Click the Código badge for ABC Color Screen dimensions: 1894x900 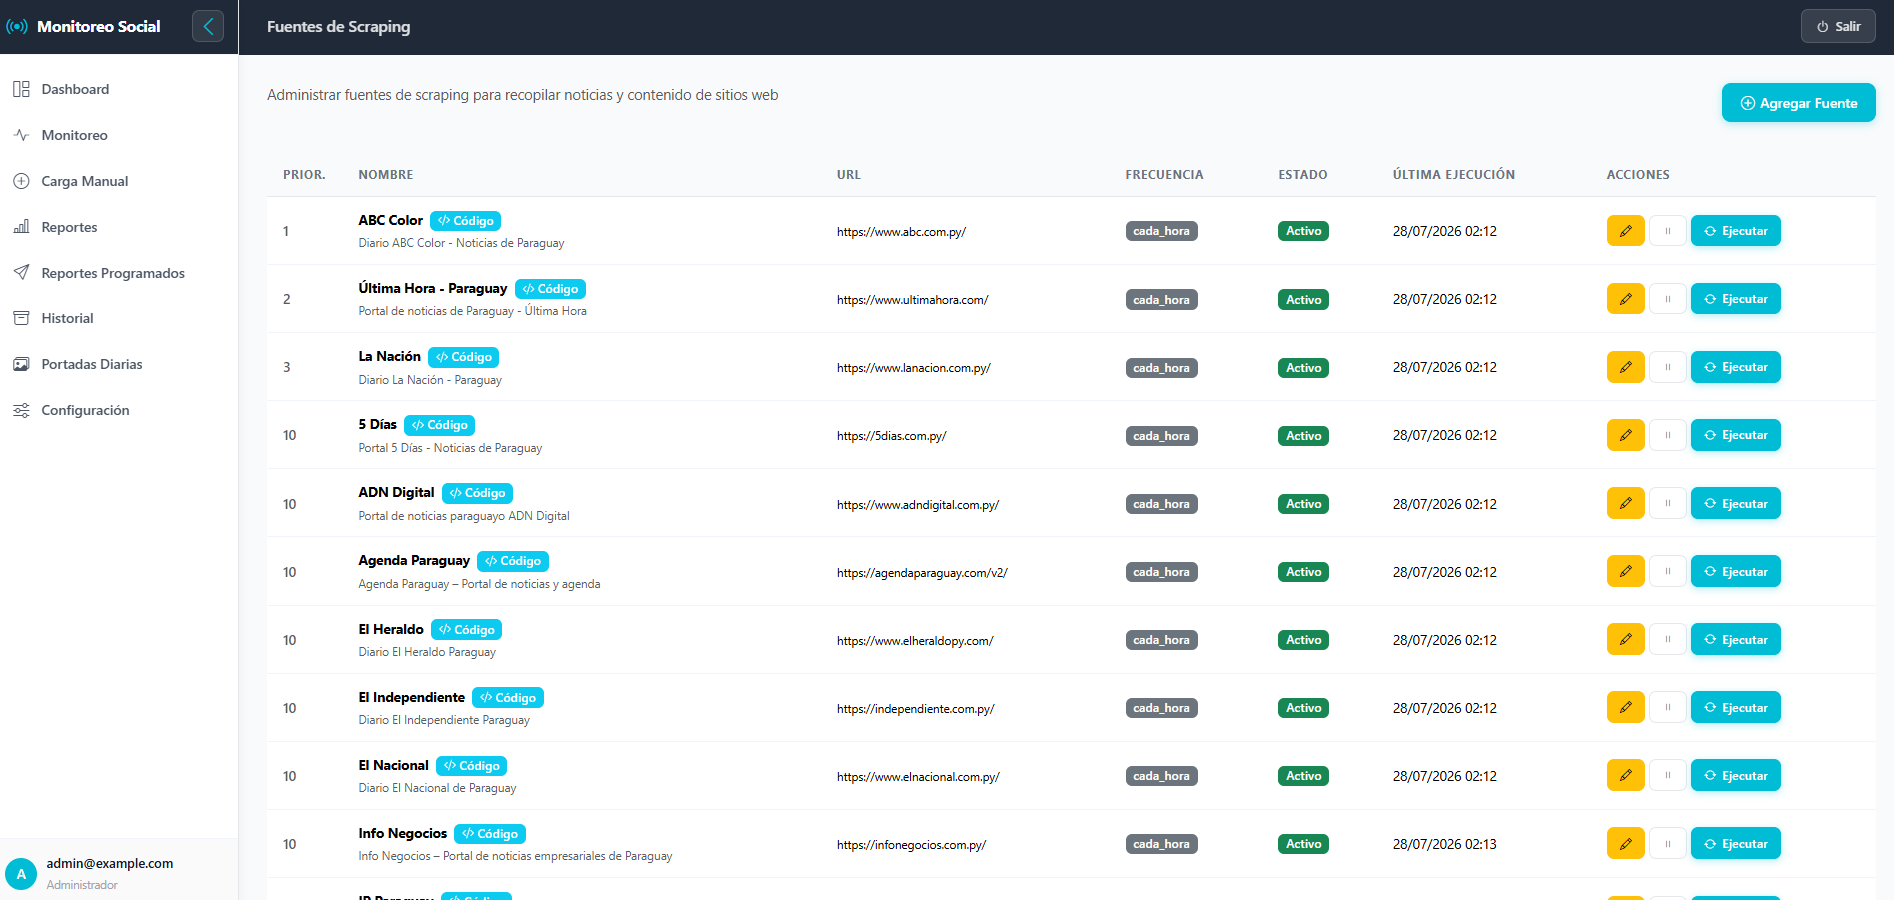[x=466, y=221]
